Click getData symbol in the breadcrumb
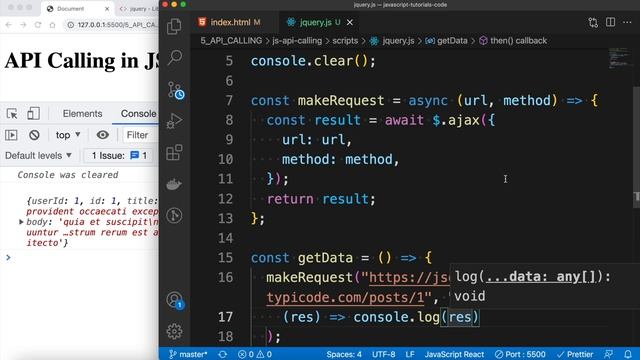 pos(447,41)
